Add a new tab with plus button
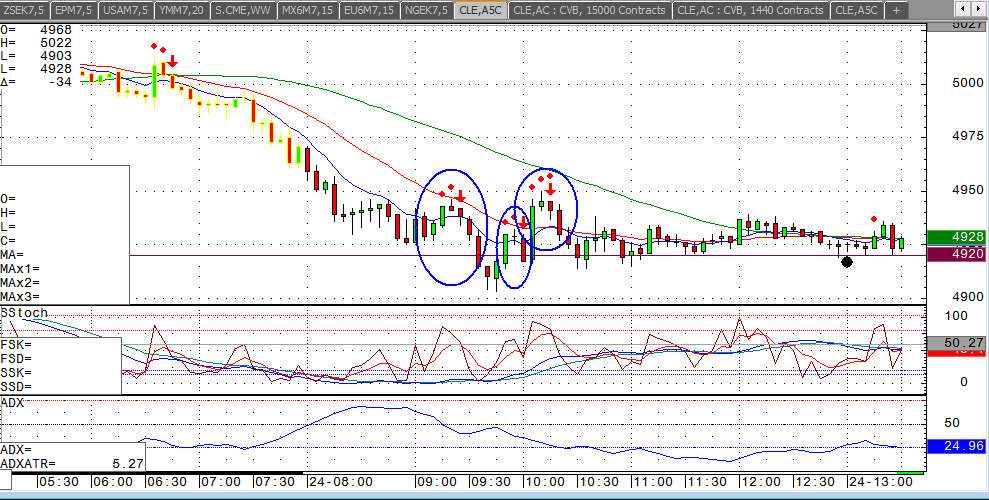Viewport: 989px width, 500px height. [896, 10]
